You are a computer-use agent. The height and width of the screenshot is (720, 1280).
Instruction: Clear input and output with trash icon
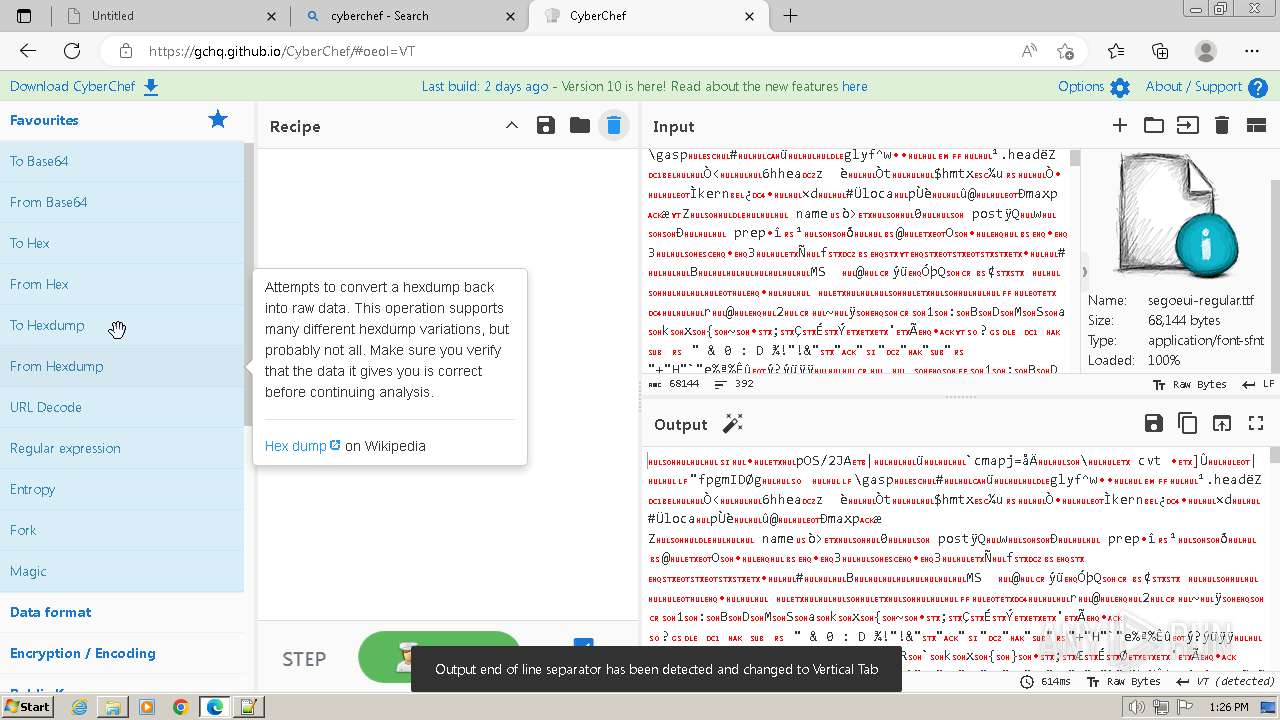1221,125
